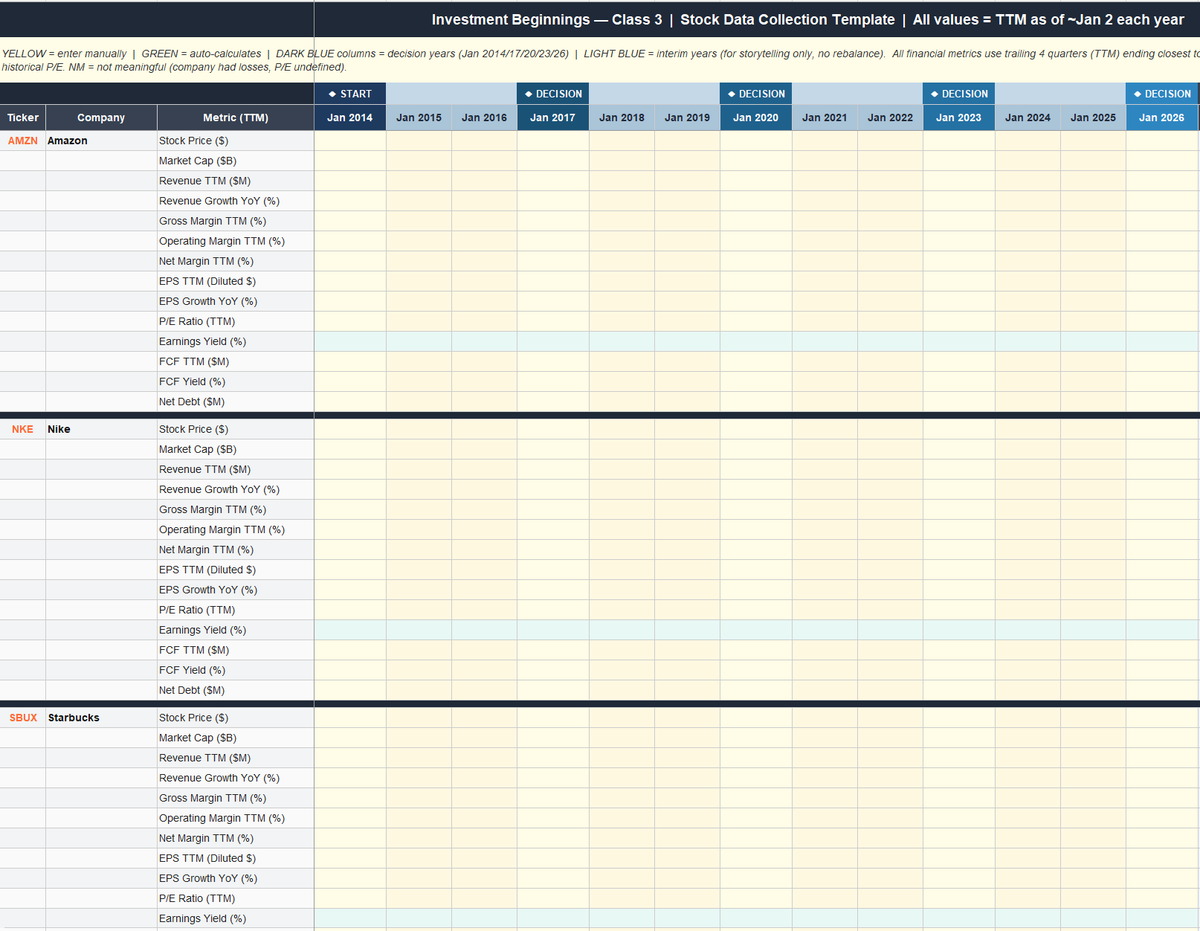
Task: Select Starbucks' Revenue TTM ($M) label
Action: (235, 758)
